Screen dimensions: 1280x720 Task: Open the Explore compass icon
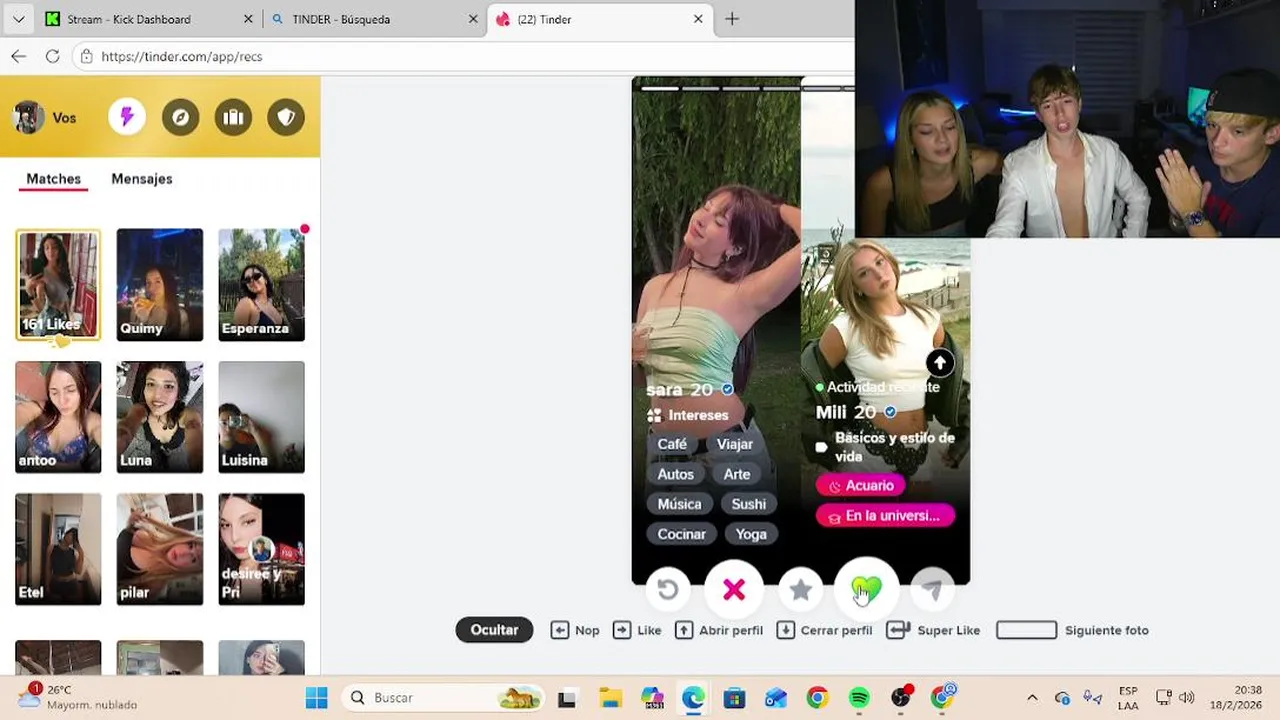point(180,117)
